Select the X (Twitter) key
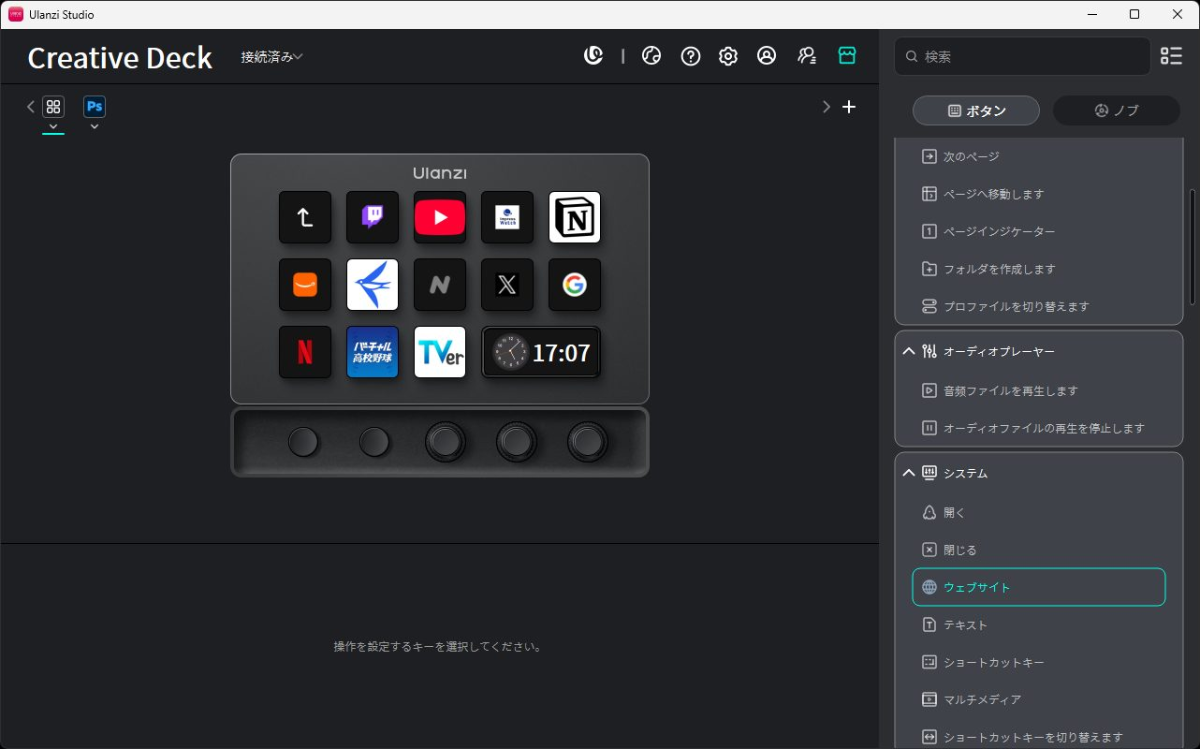The height and width of the screenshot is (749, 1200). pos(507,285)
